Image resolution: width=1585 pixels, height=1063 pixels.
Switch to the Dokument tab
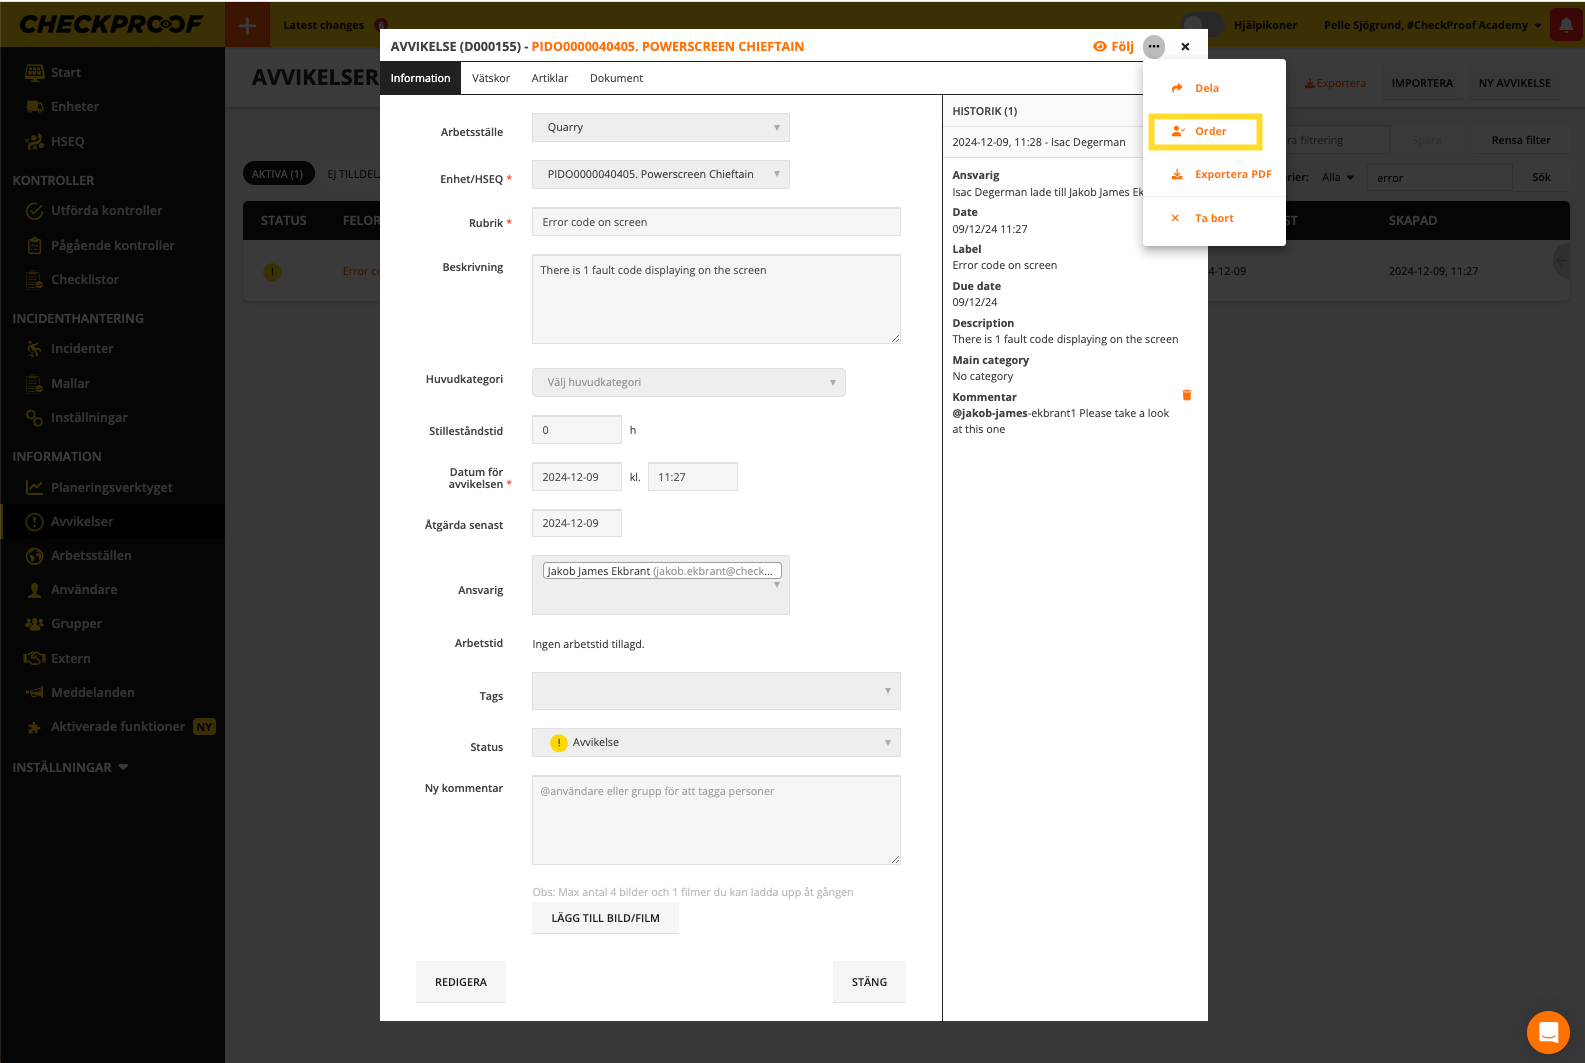pyautogui.click(x=616, y=78)
